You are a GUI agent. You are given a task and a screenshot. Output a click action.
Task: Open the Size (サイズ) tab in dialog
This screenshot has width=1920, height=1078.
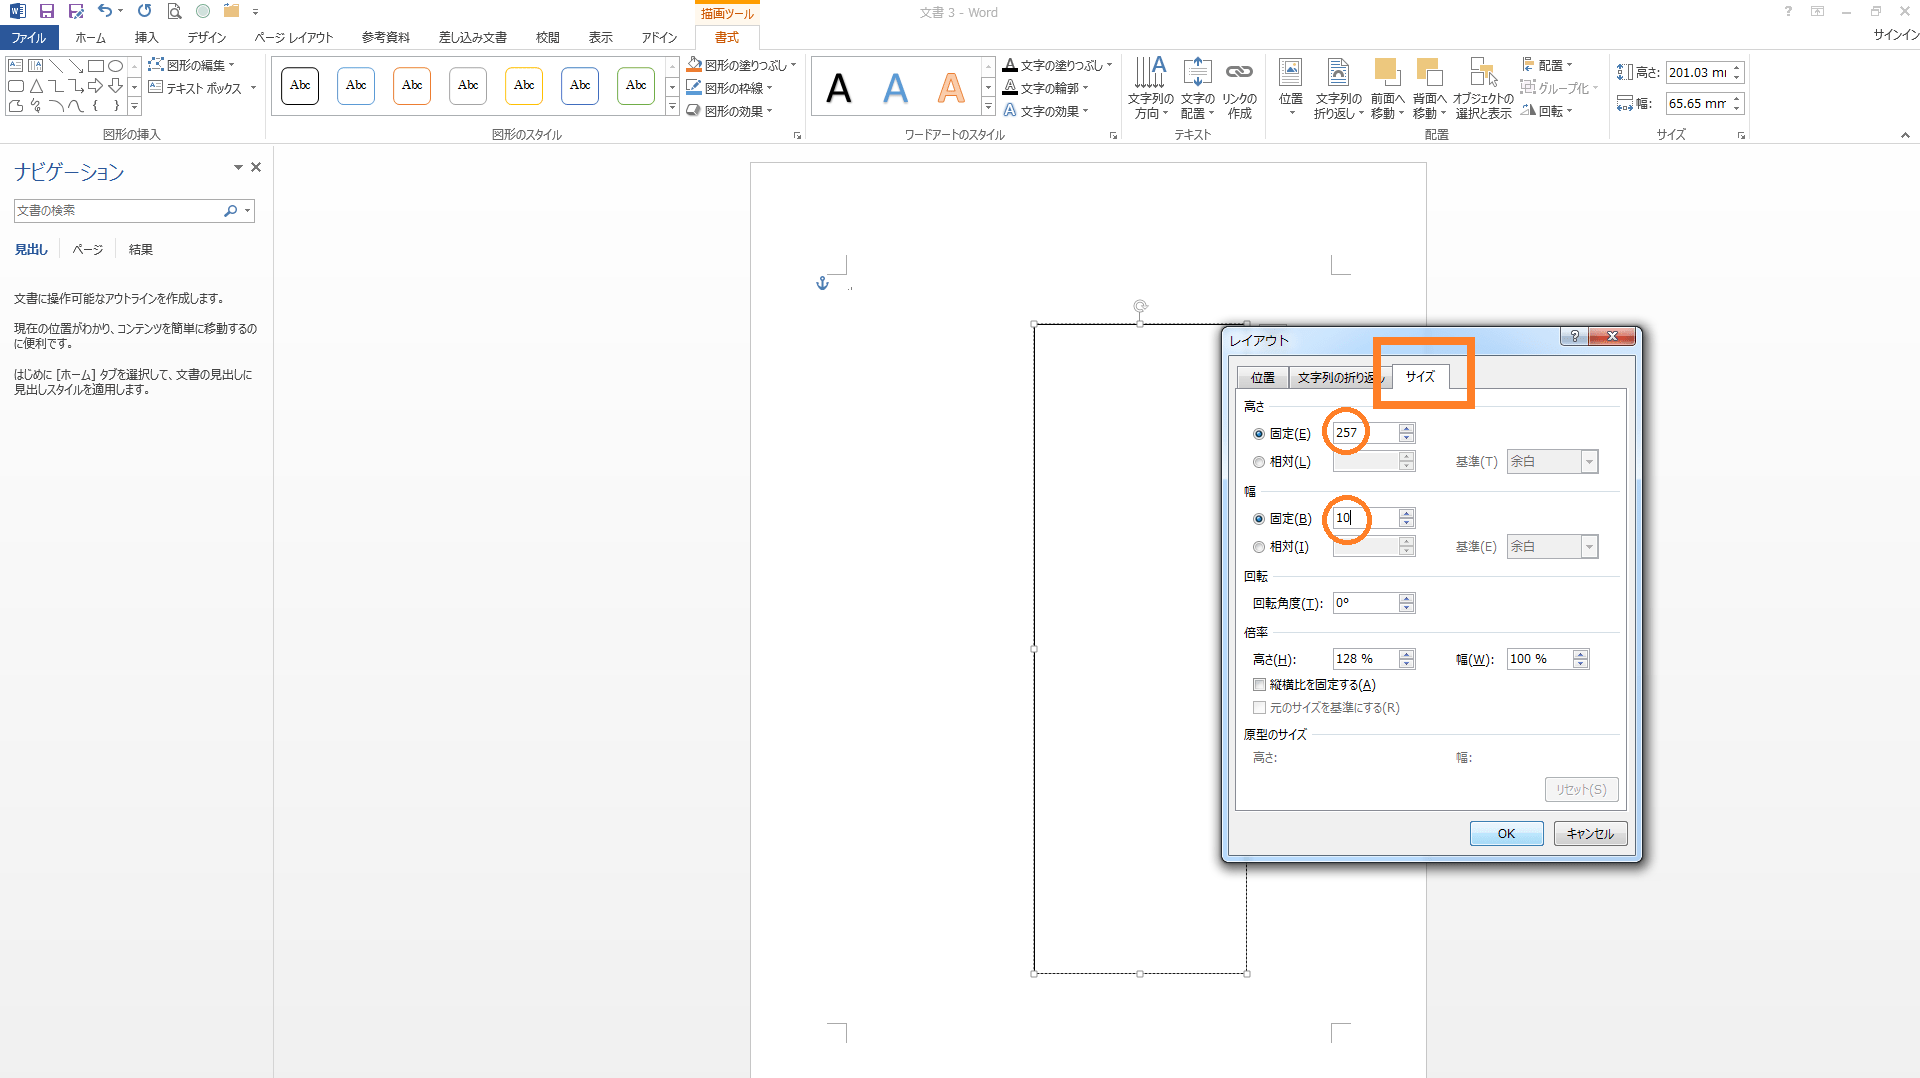pyautogui.click(x=1419, y=376)
